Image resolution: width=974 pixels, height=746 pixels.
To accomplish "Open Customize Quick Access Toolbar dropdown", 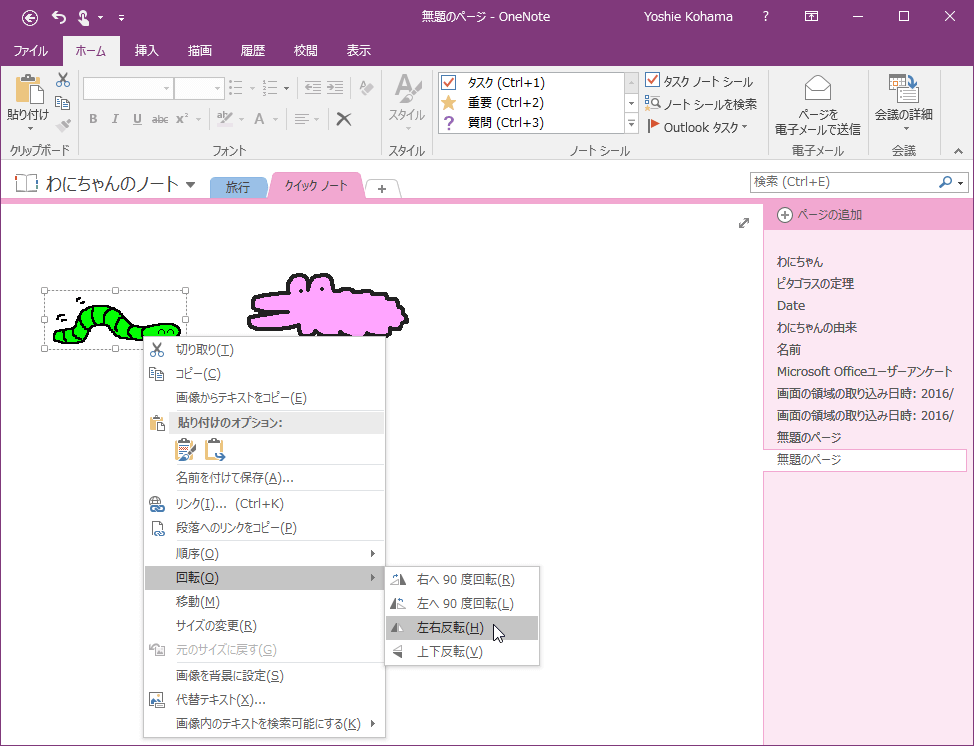I will tap(121, 18).
